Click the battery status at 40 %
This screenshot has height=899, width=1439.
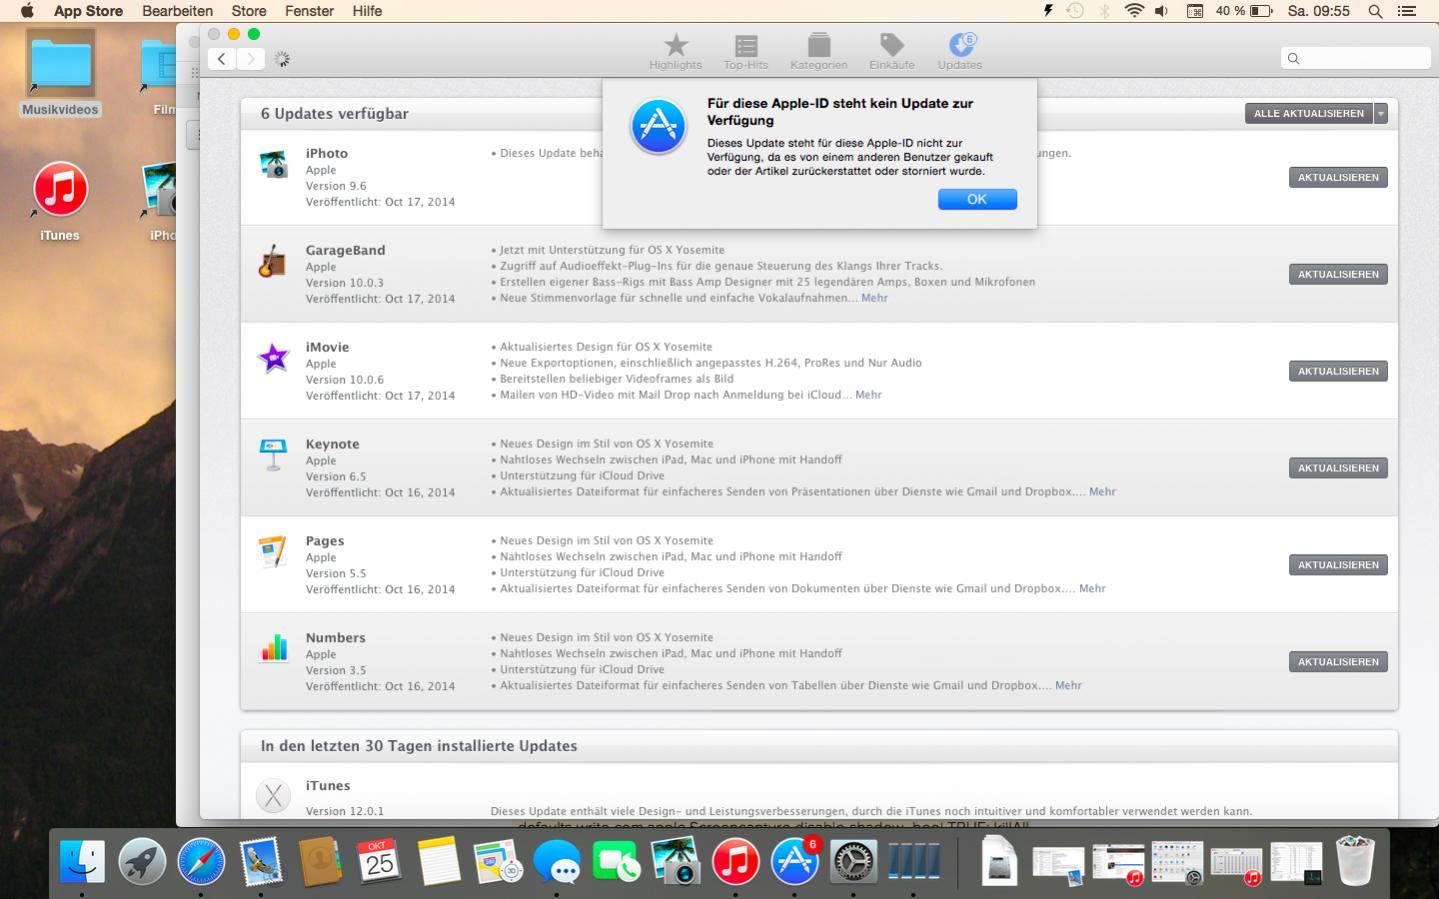coord(1244,11)
